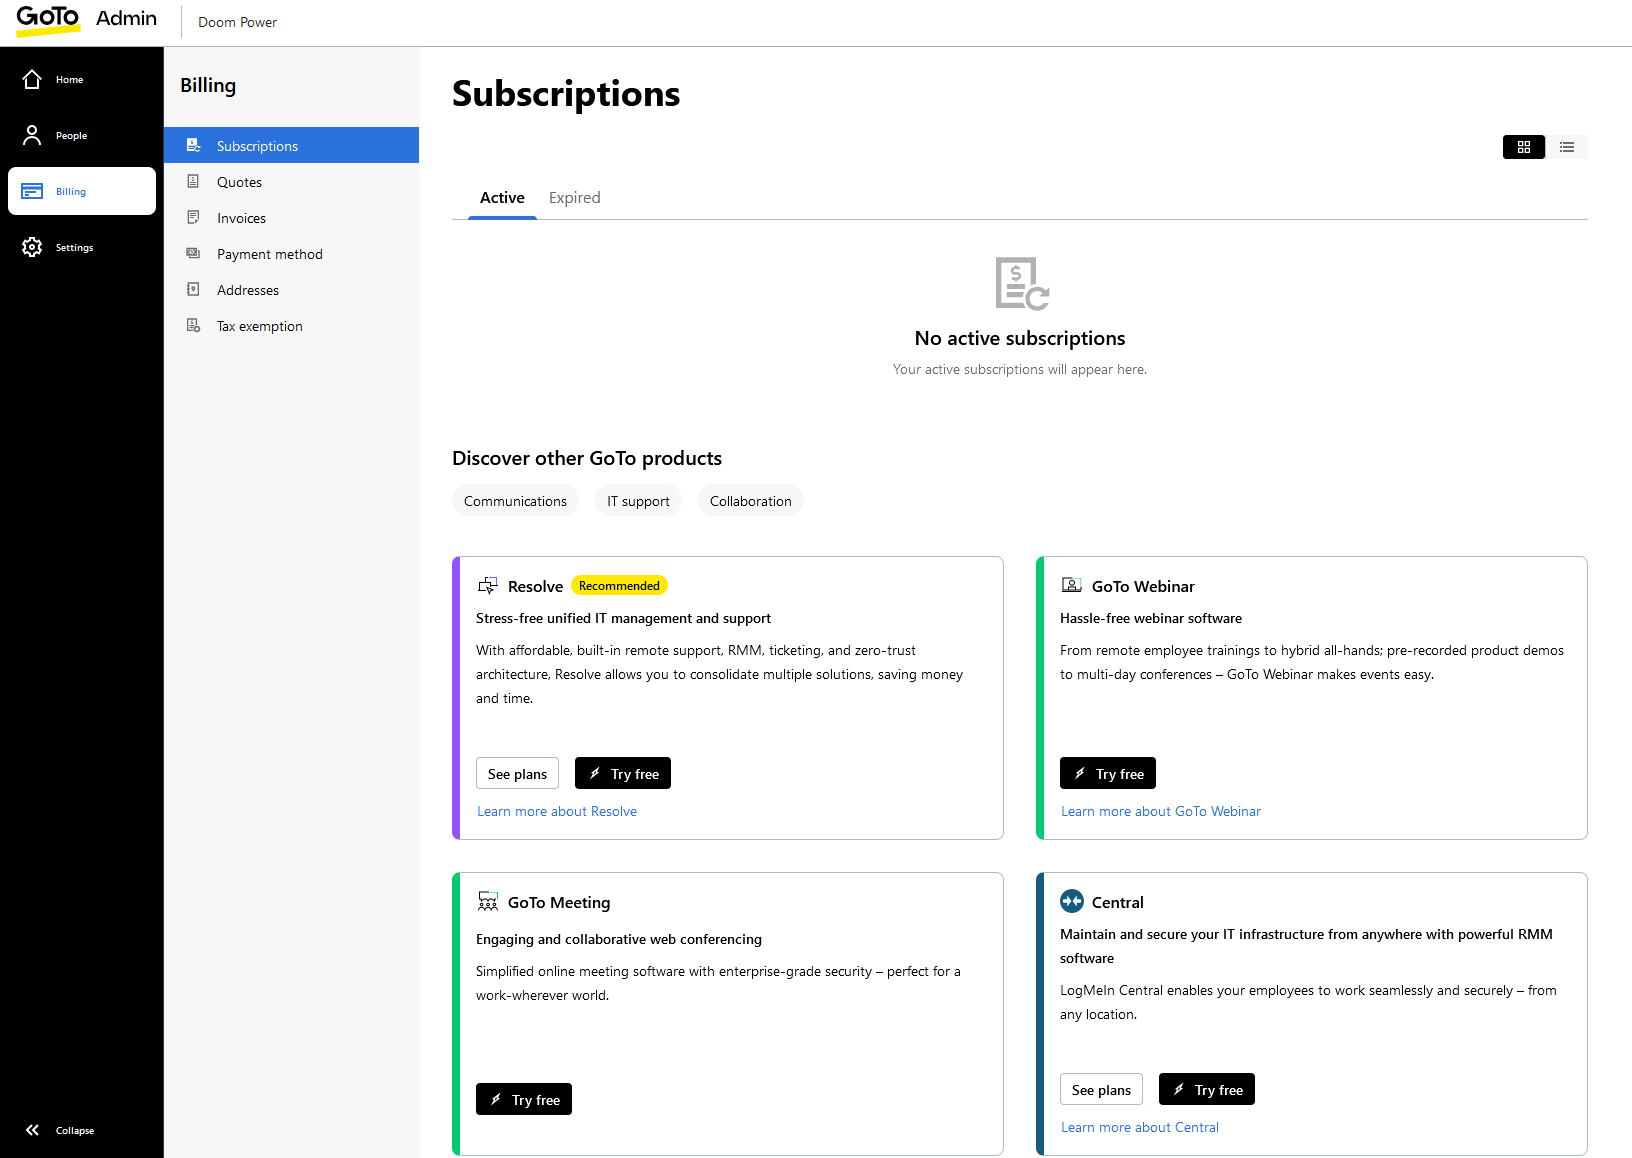Try GoTo Meeting for free
The width and height of the screenshot is (1632, 1158).
tap(524, 1099)
